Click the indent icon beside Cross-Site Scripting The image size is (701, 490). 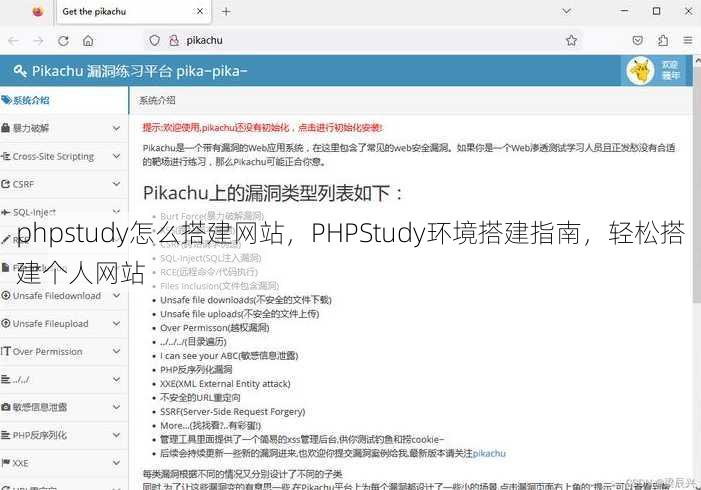pos(5,156)
